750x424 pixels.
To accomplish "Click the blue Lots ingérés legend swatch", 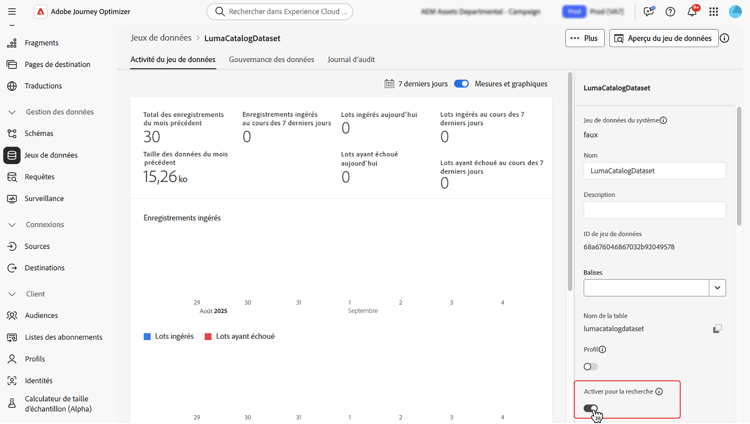I will pos(147,336).
